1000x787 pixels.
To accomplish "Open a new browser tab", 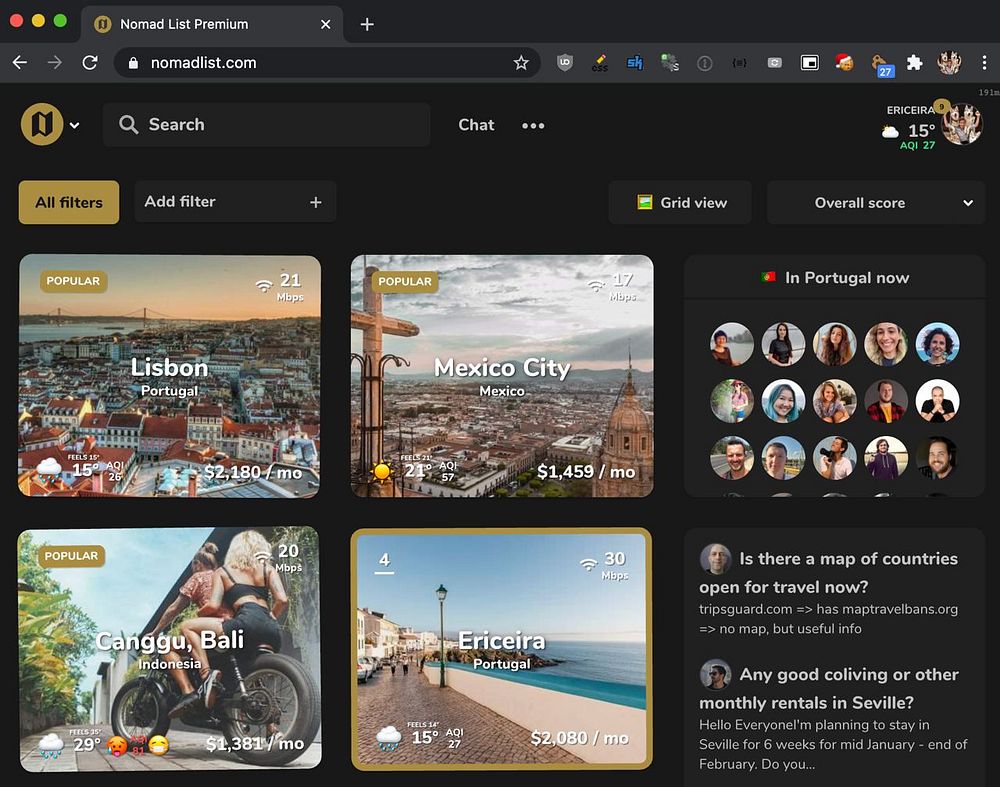I will pyautogui.click(x=367, y=24).
